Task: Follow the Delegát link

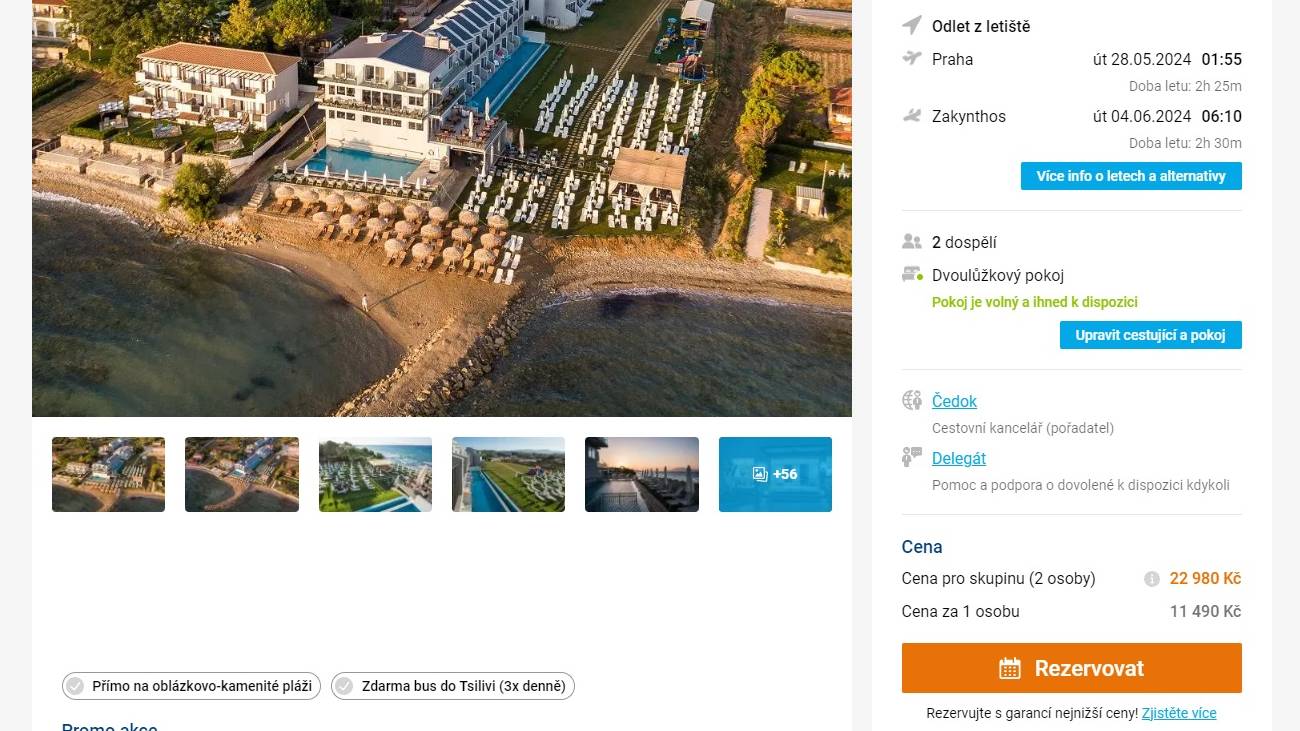Action: pos(958,458)
